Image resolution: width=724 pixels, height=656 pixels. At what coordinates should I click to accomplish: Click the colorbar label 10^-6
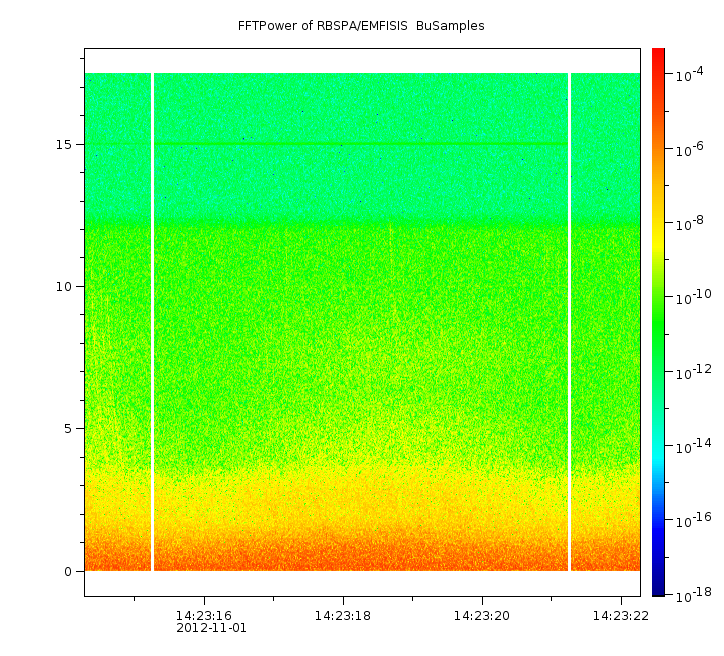click(x=690, y=149)
